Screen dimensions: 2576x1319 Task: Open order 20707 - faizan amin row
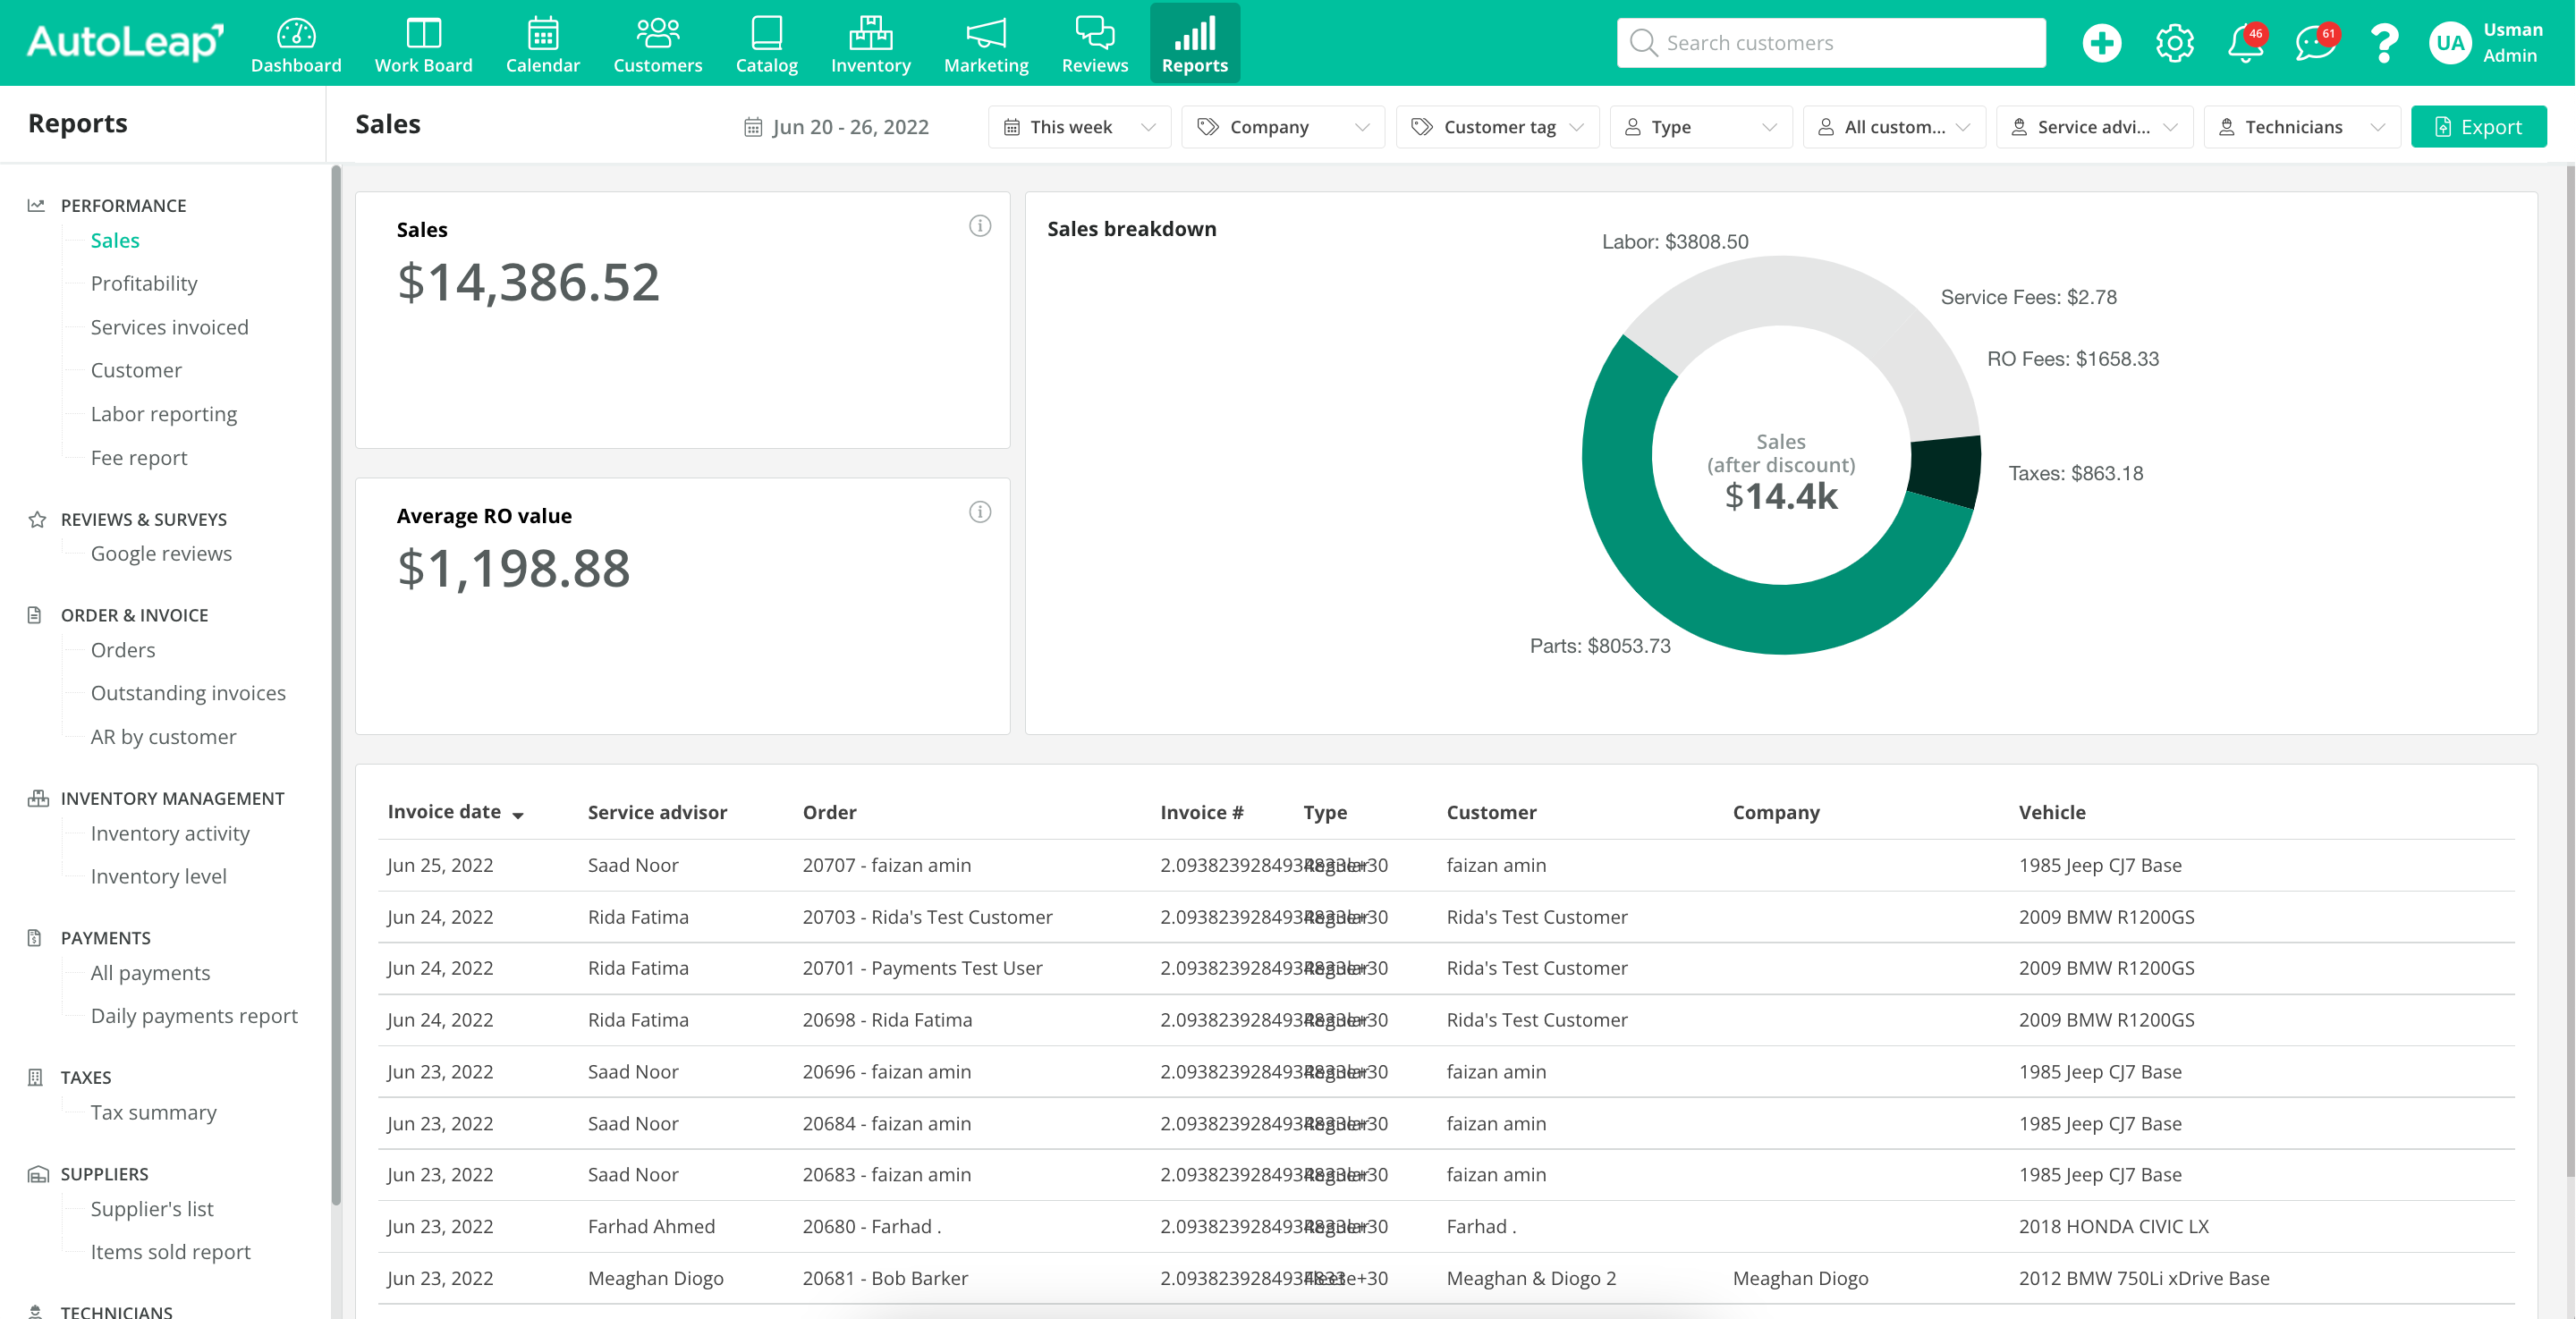point(886,865)
